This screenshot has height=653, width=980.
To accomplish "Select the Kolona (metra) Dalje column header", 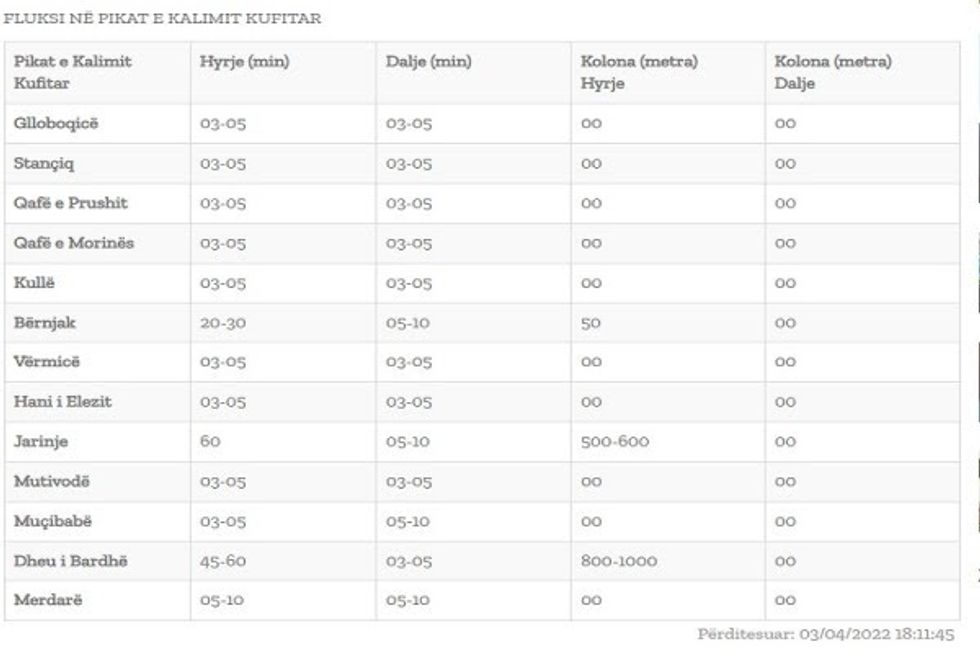I will pos(832,72).
